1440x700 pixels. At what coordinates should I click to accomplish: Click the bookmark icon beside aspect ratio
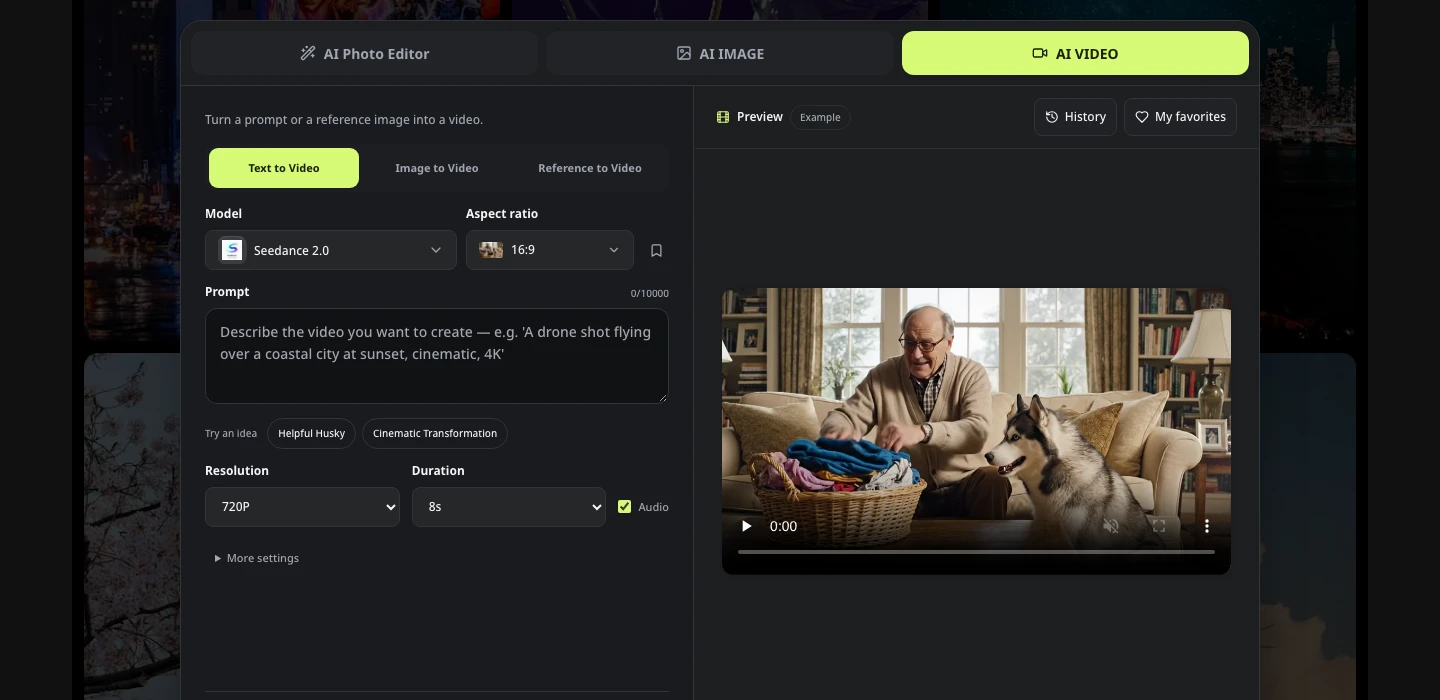[657, 251]
